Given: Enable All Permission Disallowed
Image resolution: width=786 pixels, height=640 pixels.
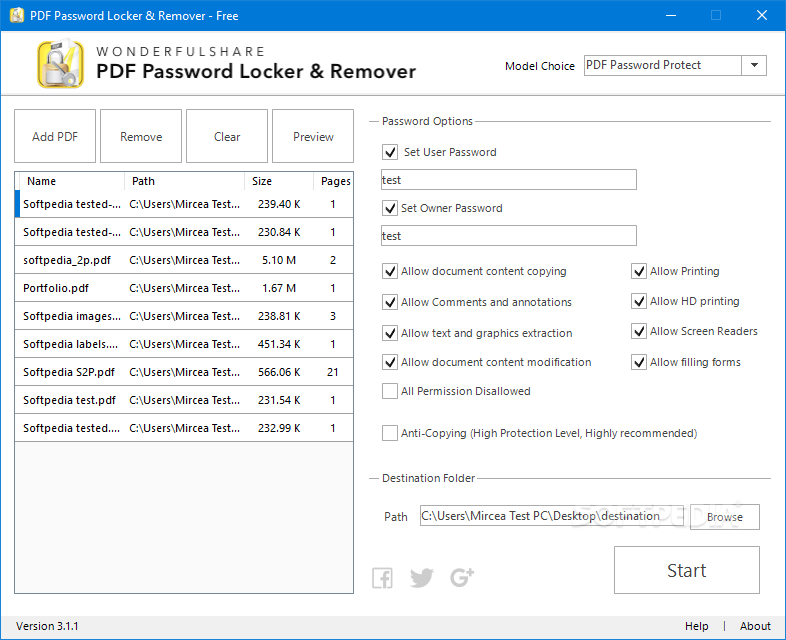Looking at the screenshot, I should (x=390, y=391).
